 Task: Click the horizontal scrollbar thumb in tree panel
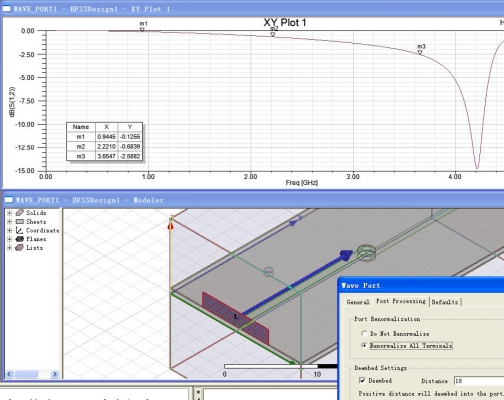point(26,374)
